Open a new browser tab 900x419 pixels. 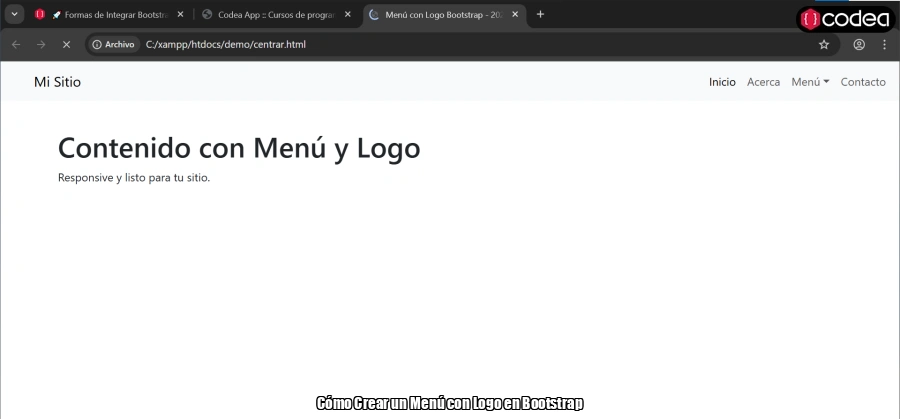(540, 14)
